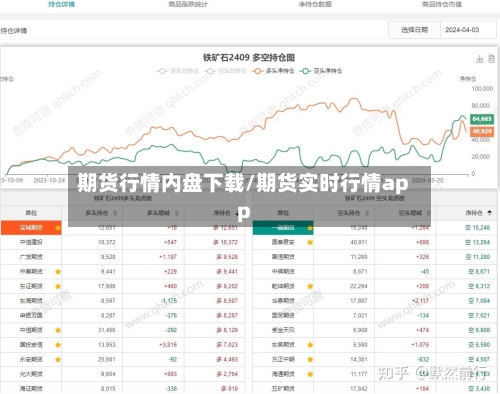Click the change value +1,197
This screenshot has width=500, height=394.
(x=168, y=257)
